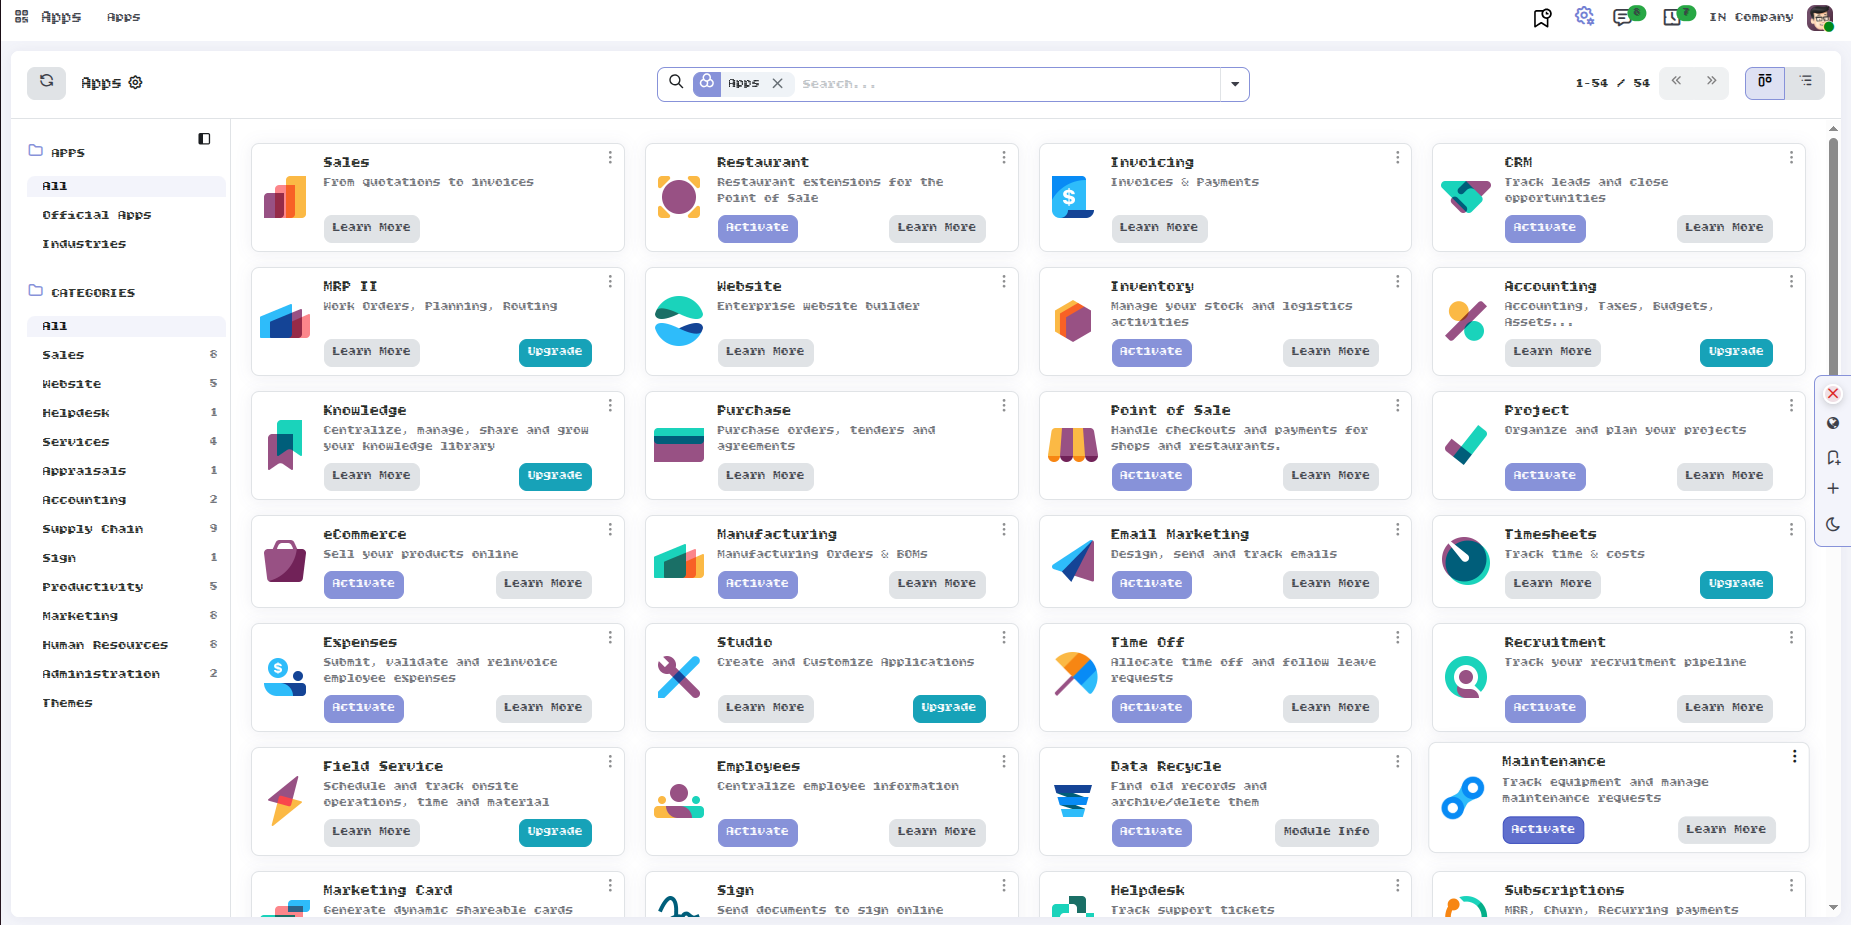This screenshot has height=925, width=1851.
Task: Filter by Themes category
Action: (127, 703)
